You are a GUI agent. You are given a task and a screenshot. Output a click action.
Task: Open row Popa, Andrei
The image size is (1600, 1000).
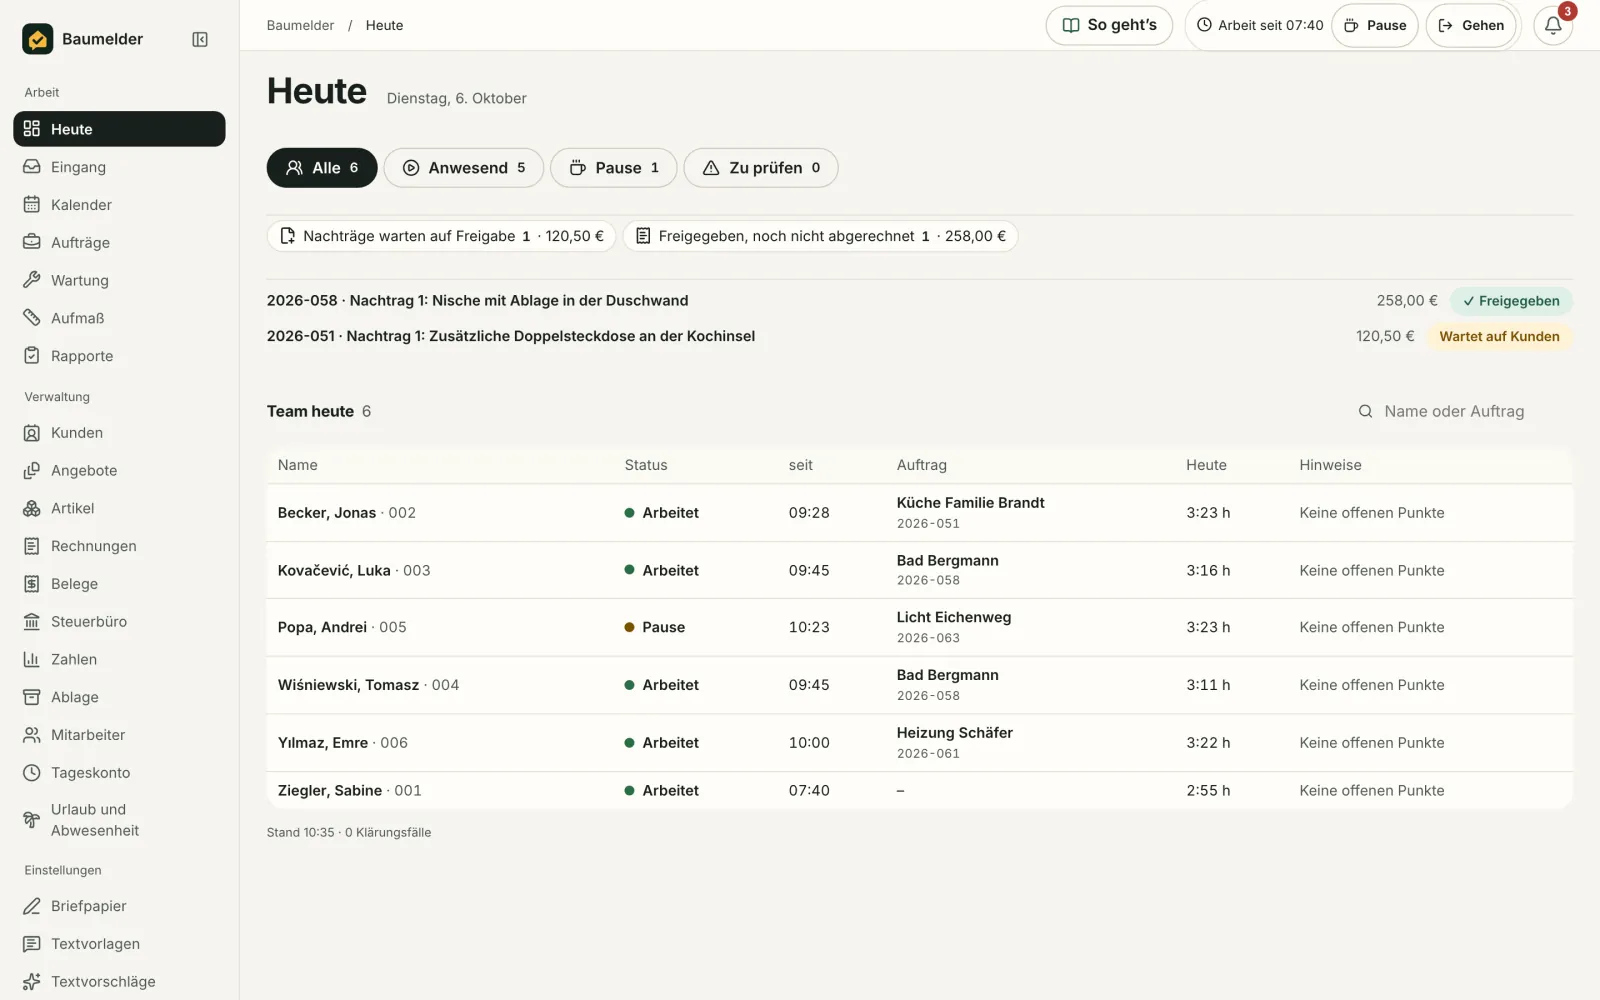click(x=919, y=627)
